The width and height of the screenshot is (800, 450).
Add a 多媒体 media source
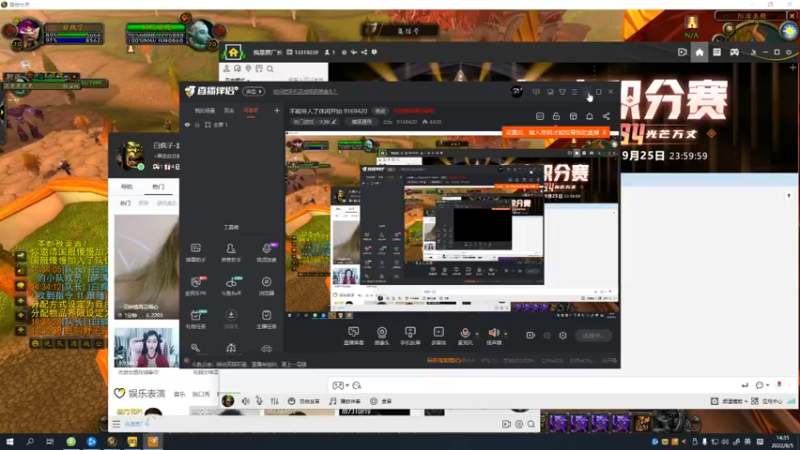coord(438,336)
